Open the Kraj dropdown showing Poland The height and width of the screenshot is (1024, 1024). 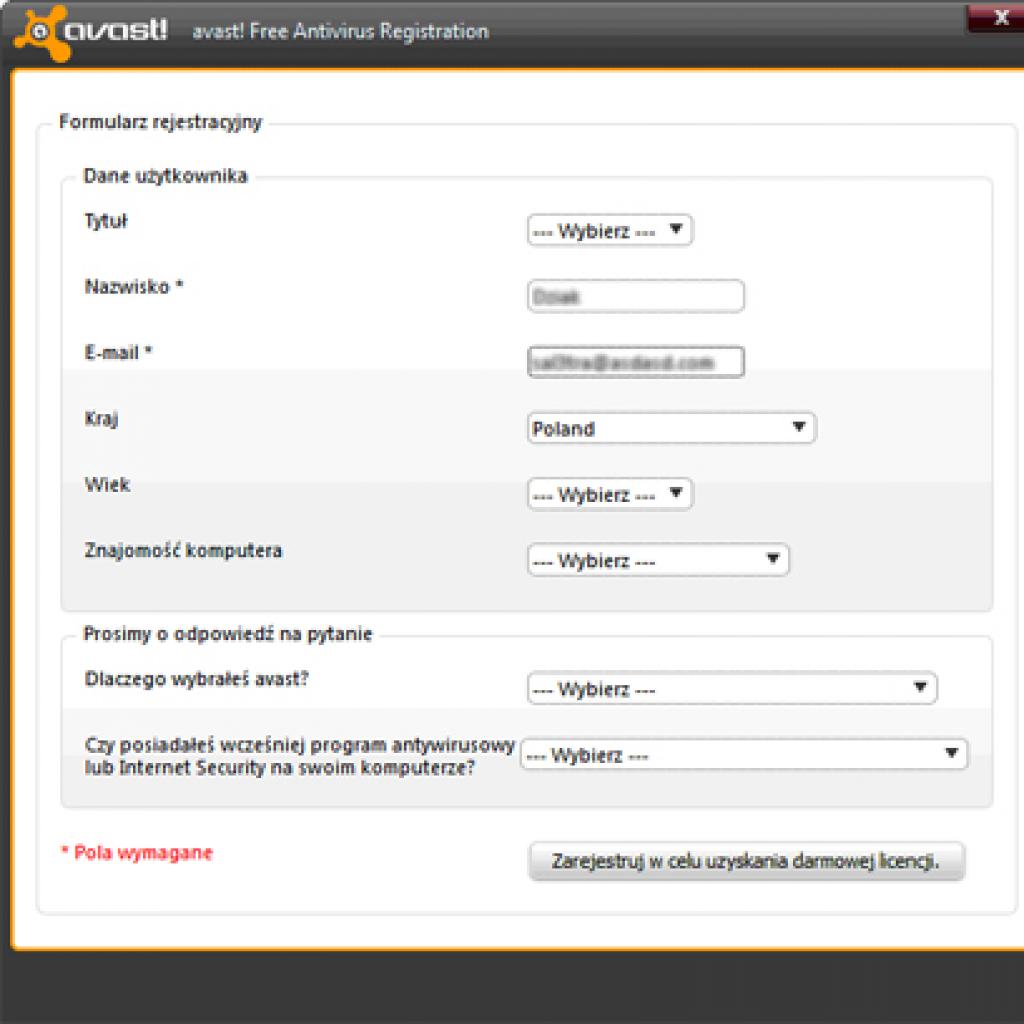tap(671, 428)
